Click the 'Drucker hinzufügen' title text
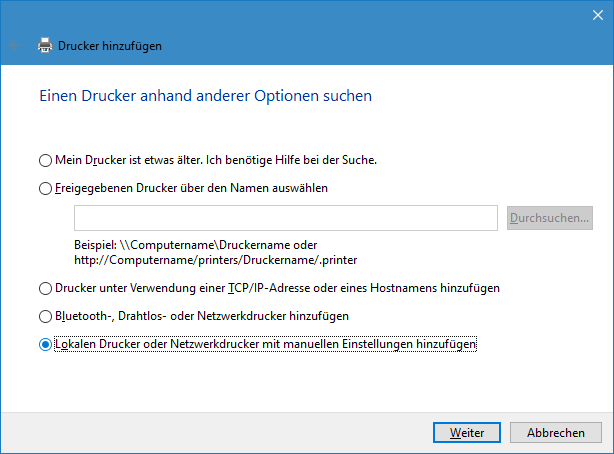The width and height of the screenshot is (614, 454). coord(110,46)
